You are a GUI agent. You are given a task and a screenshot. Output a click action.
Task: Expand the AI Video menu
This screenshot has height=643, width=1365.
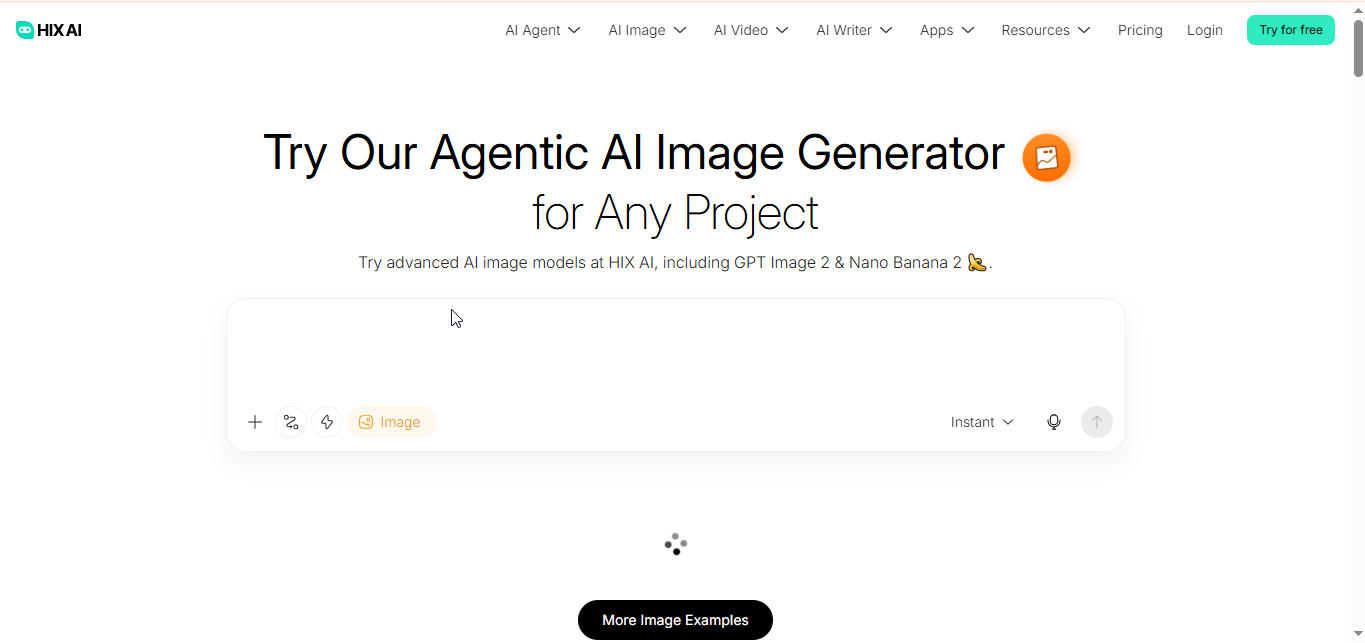coord(751,30)
